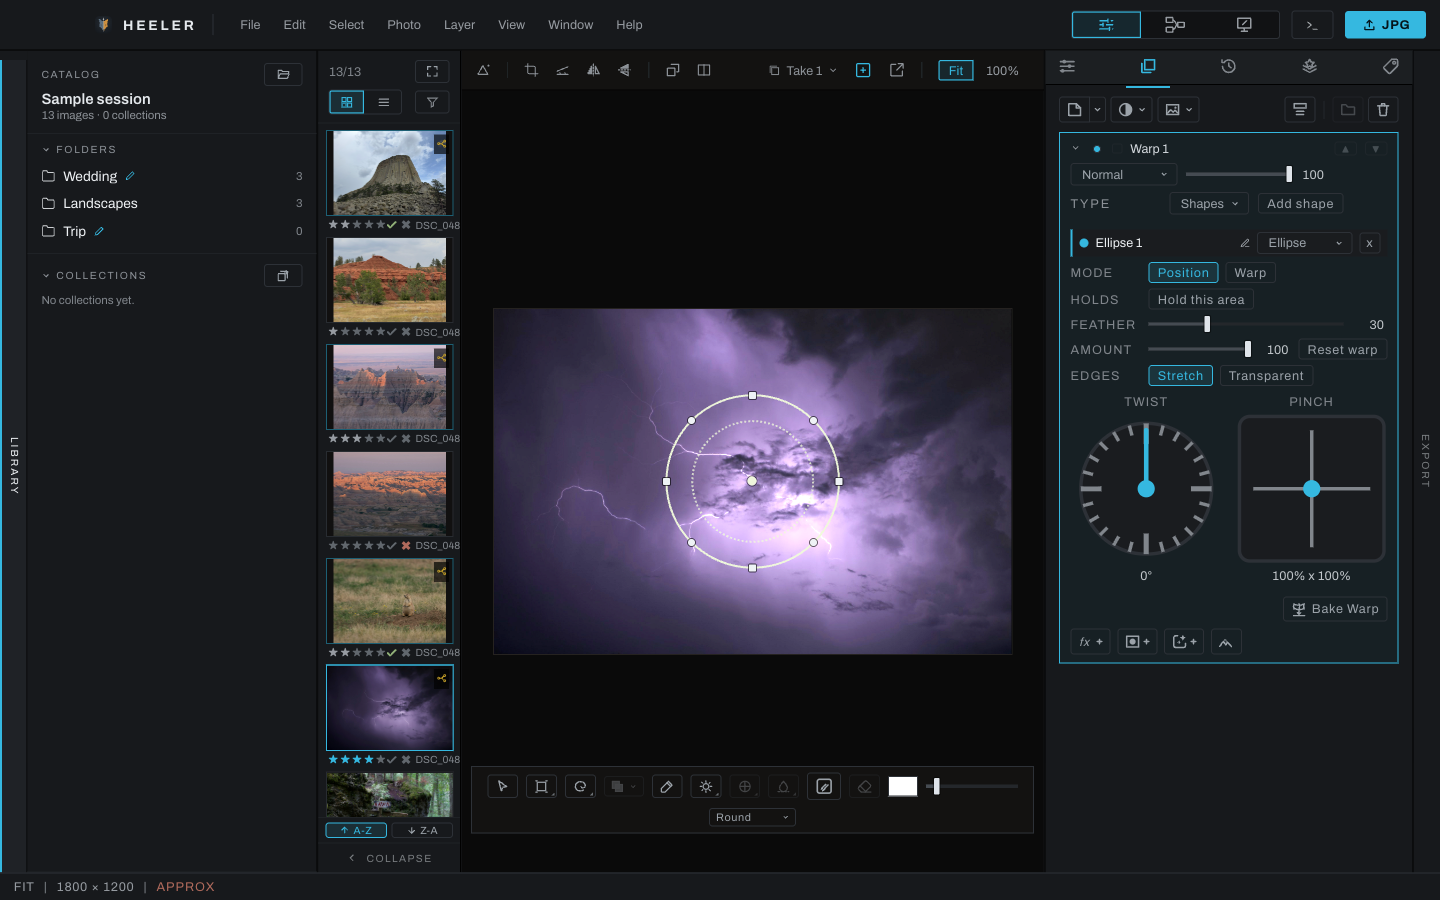Image resolution: width=1440 pixels, height=900 pixels.
Task: Switch thumbnail browser to list view
Action: (x=384, y=102)
